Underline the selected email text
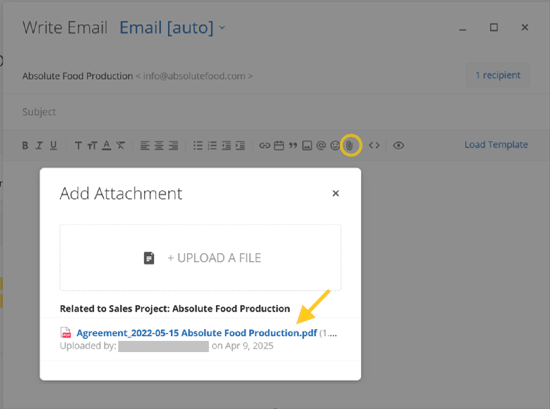Viewport: 550px width, 409px height. click(53, 145)
